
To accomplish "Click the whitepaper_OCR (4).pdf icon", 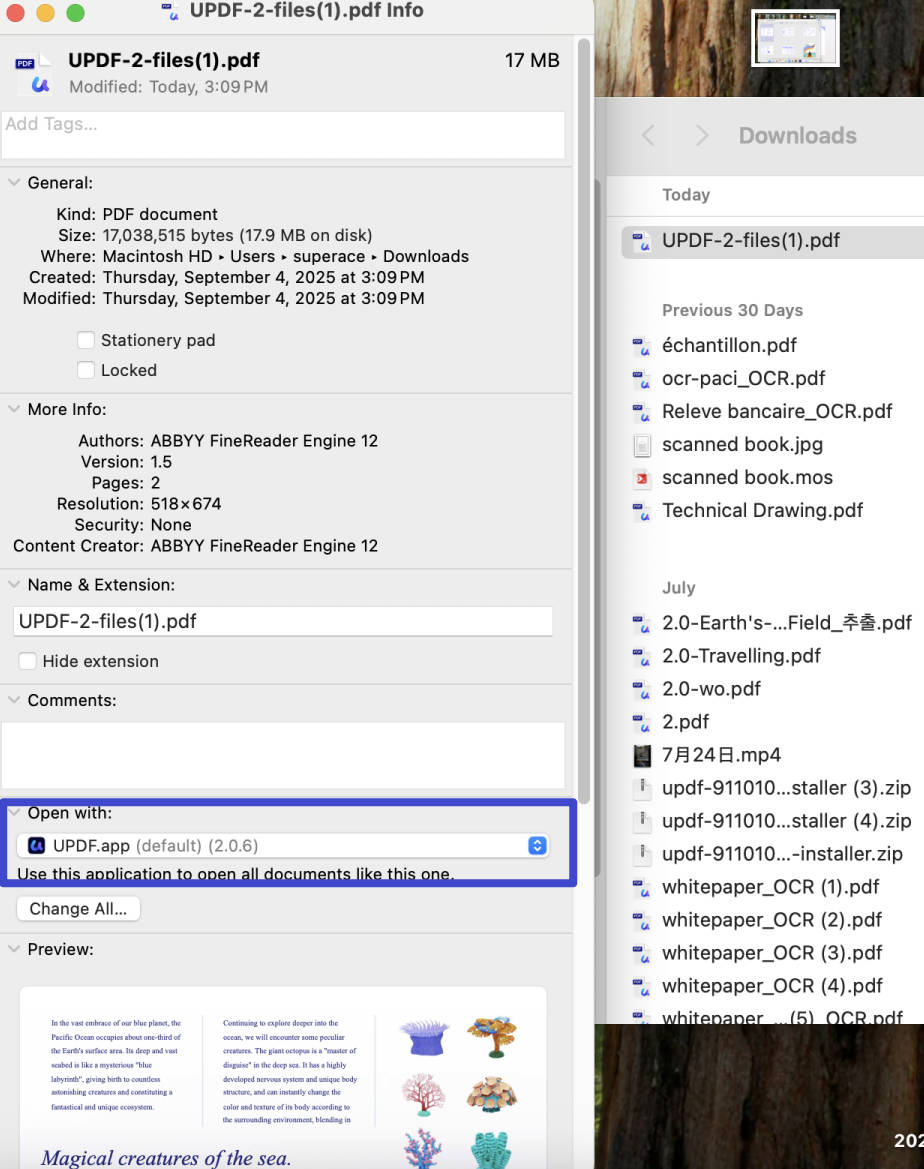I will pyautogui.click(x=641, y=986).
